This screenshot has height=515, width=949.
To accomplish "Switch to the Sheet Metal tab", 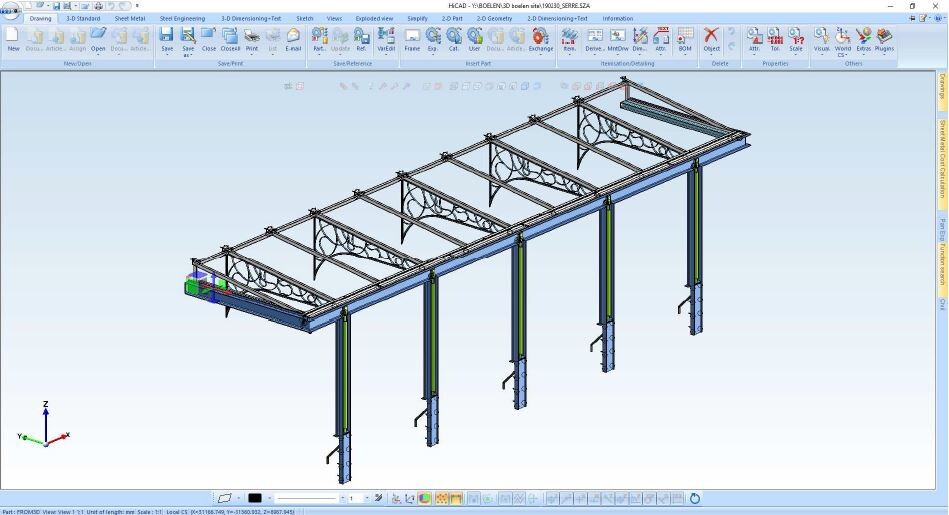I will point(129,18).
